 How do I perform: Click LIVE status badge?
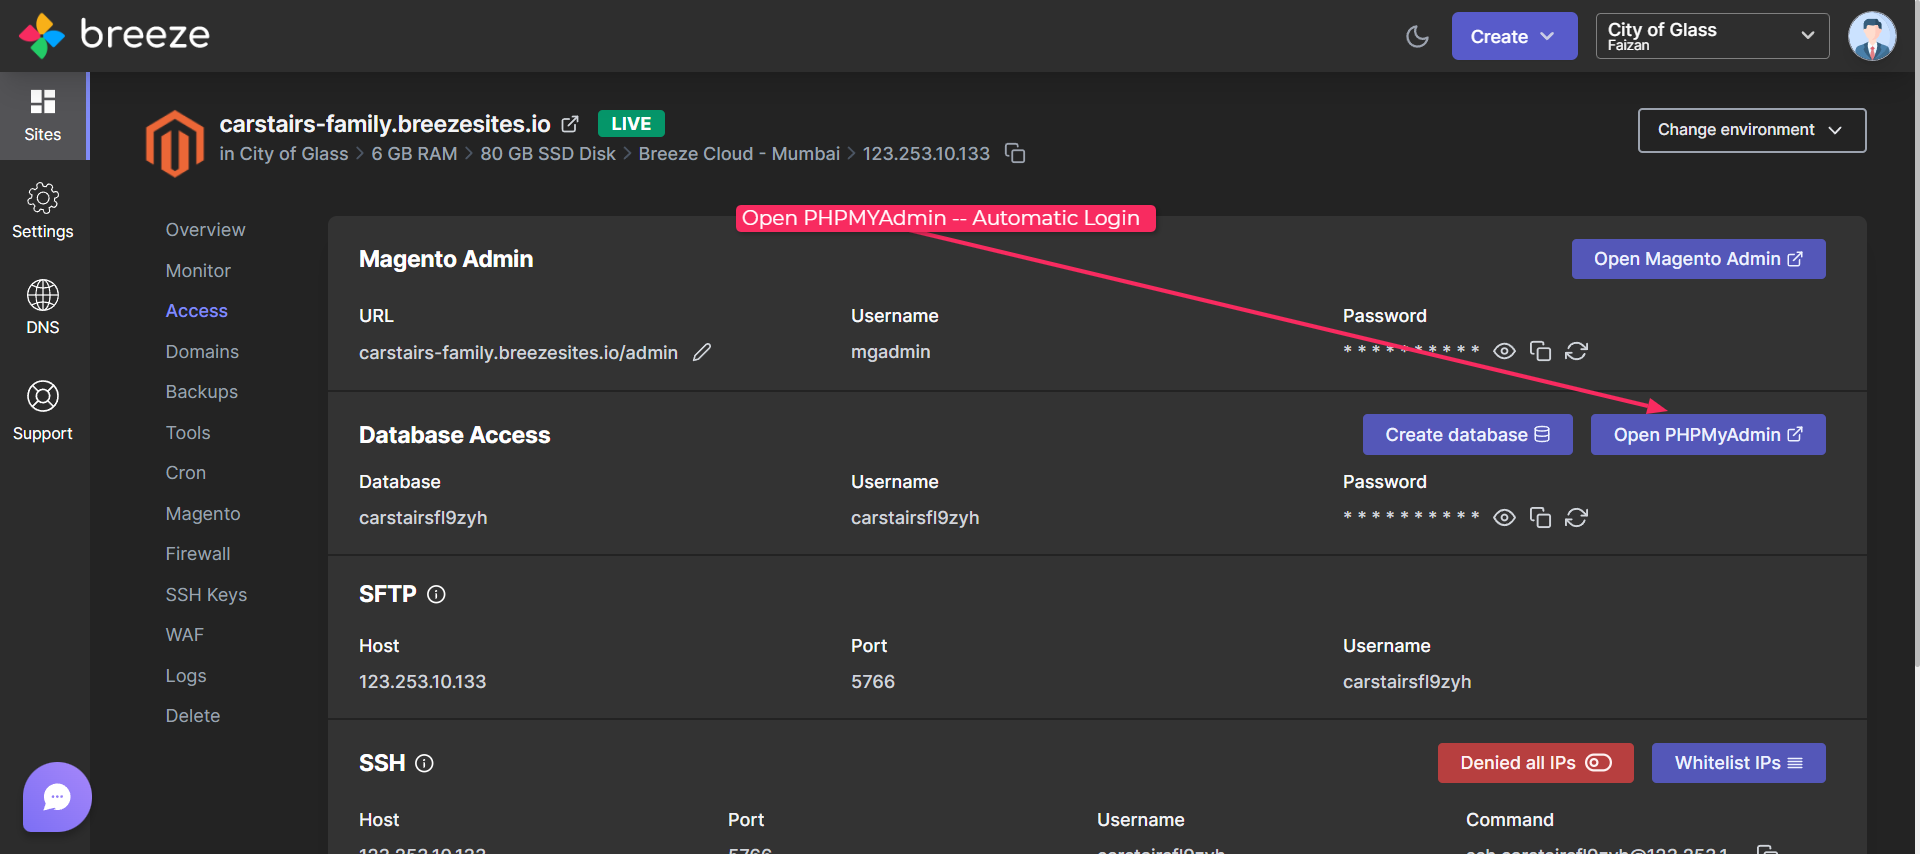pos(631,123)
